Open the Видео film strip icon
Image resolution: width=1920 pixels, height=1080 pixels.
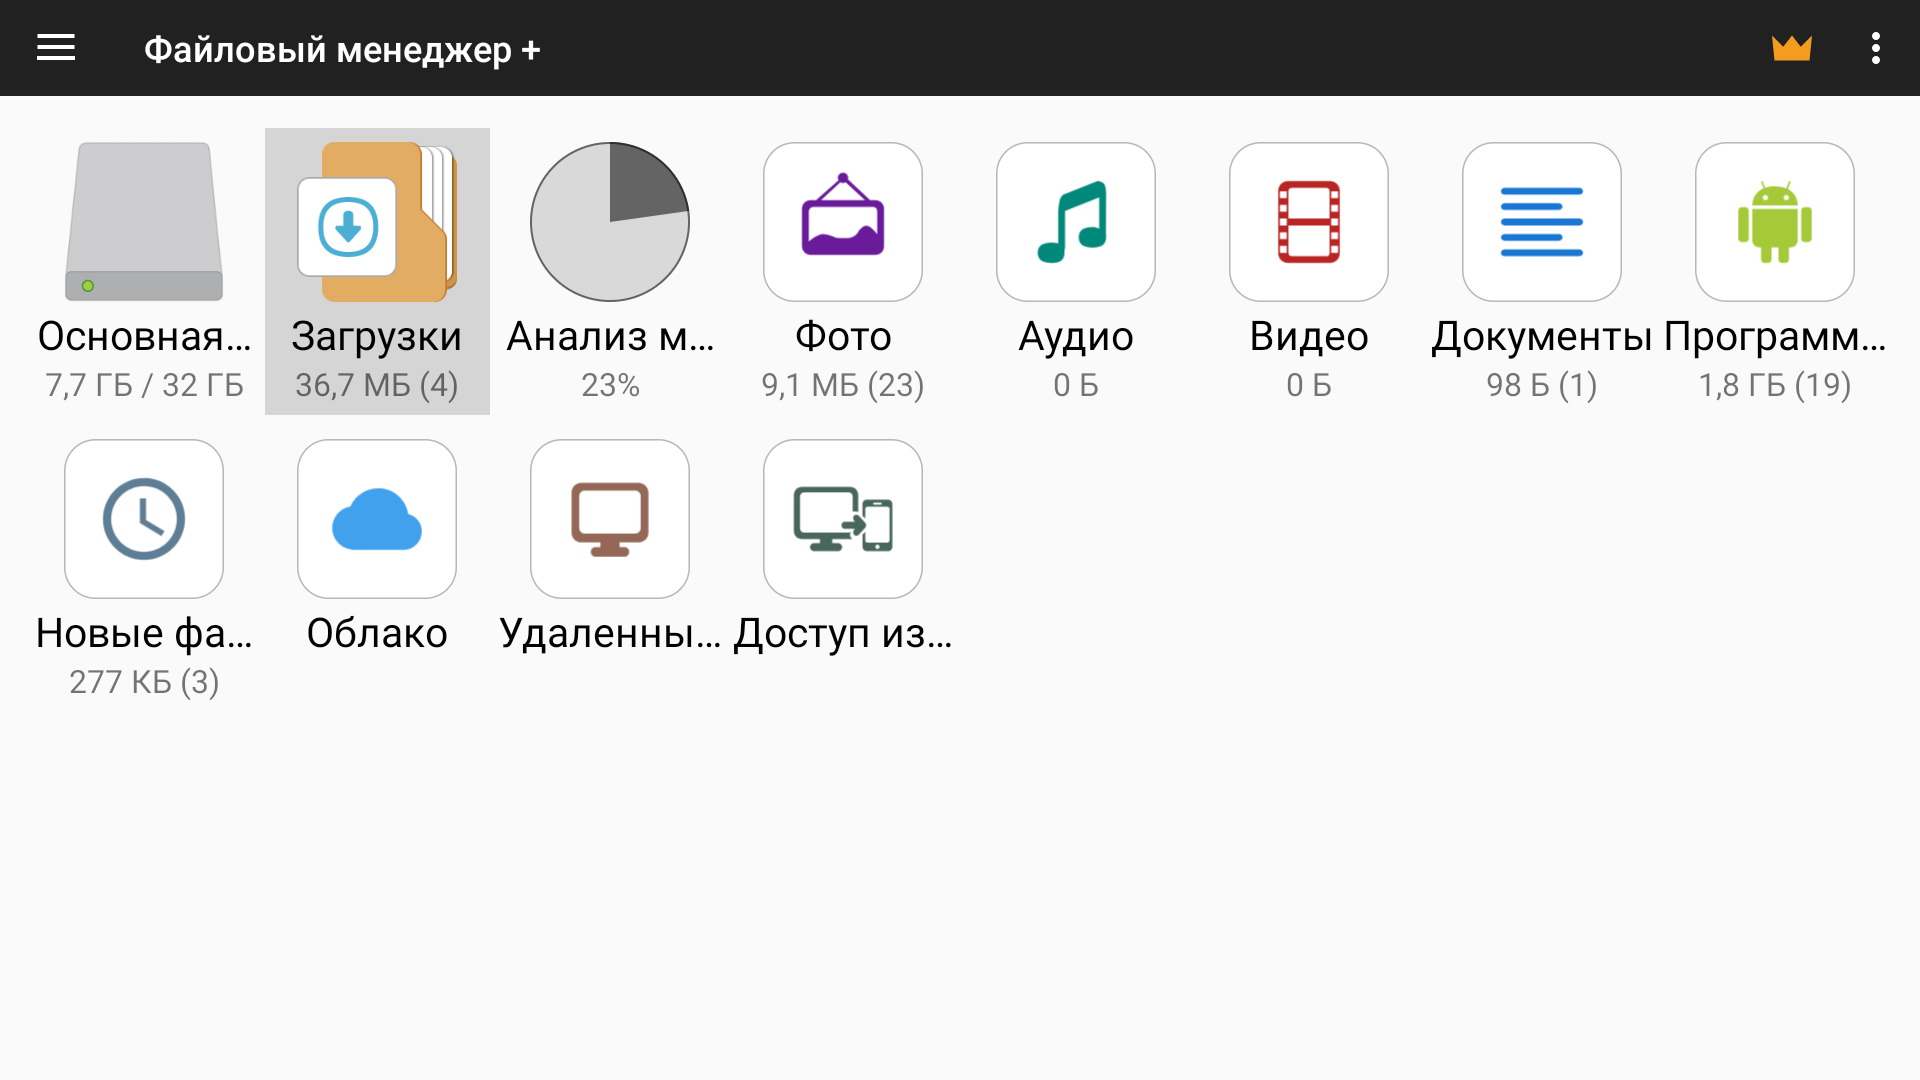click(1309, 221)
